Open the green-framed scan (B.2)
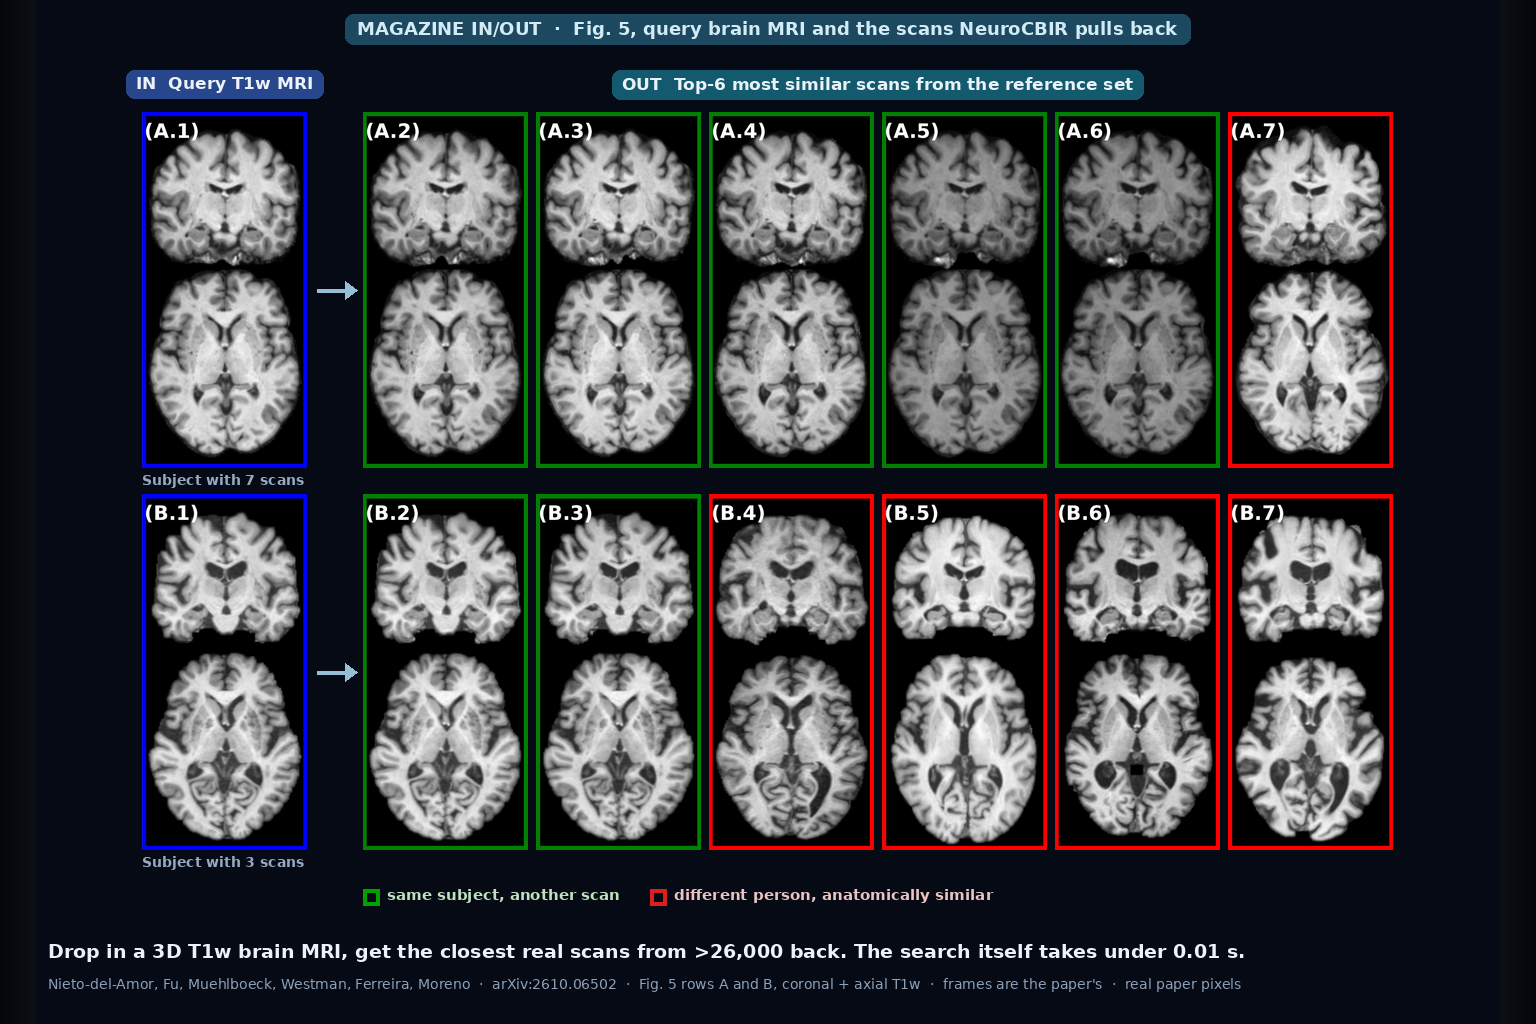 [x=445, y=672]
